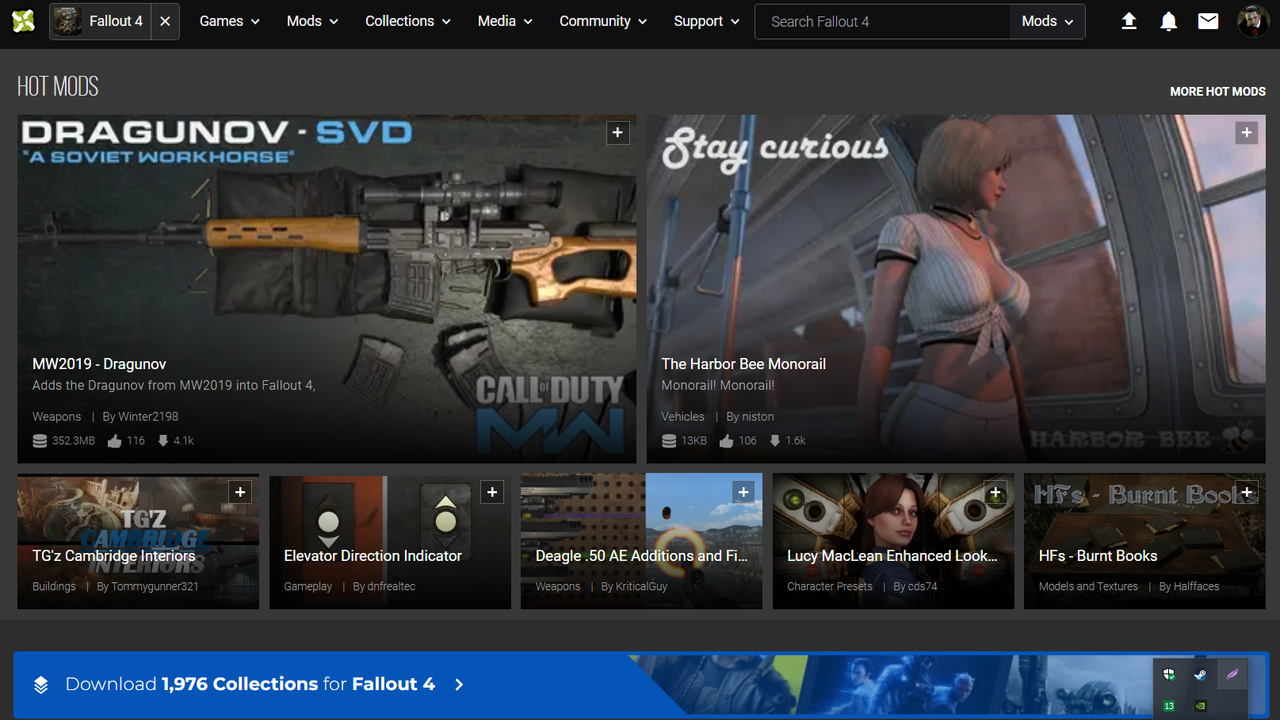Open the notifications bell
The width and height of the screenshot is (1280, 720).
[x=1168, y=21]
